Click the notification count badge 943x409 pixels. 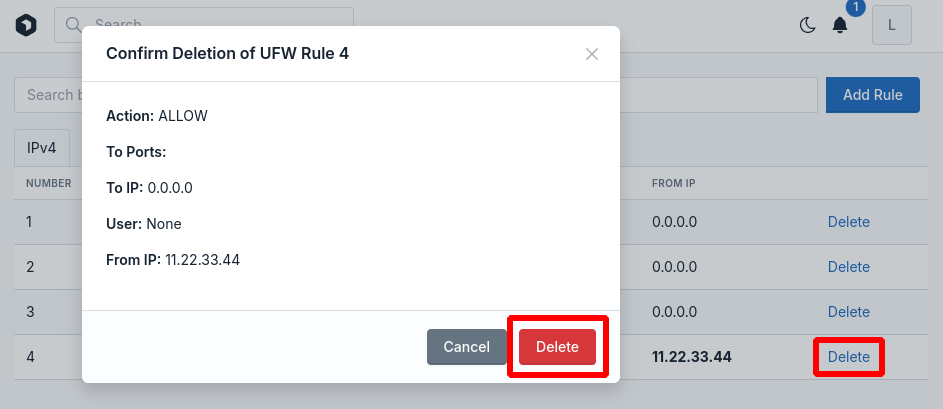click(855, 8)
